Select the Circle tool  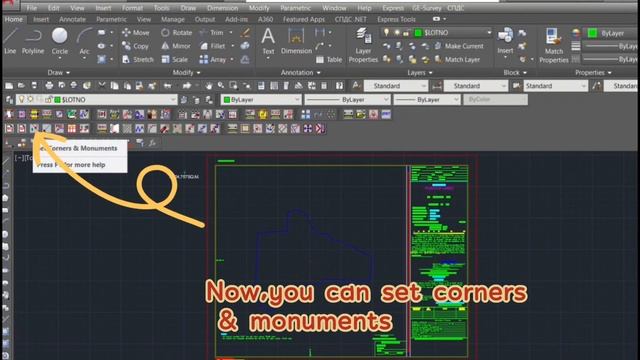(x=60, y=41)
